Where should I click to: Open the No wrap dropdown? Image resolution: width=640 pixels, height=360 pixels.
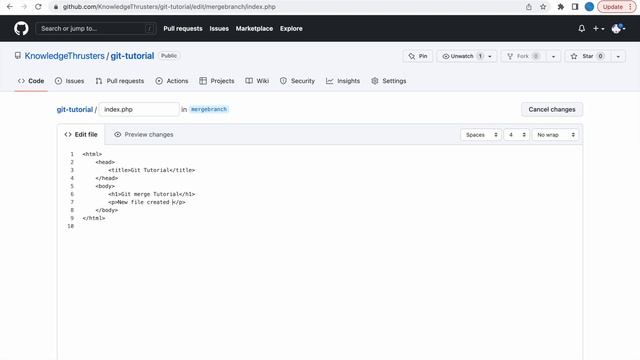(x=555, y=135)
